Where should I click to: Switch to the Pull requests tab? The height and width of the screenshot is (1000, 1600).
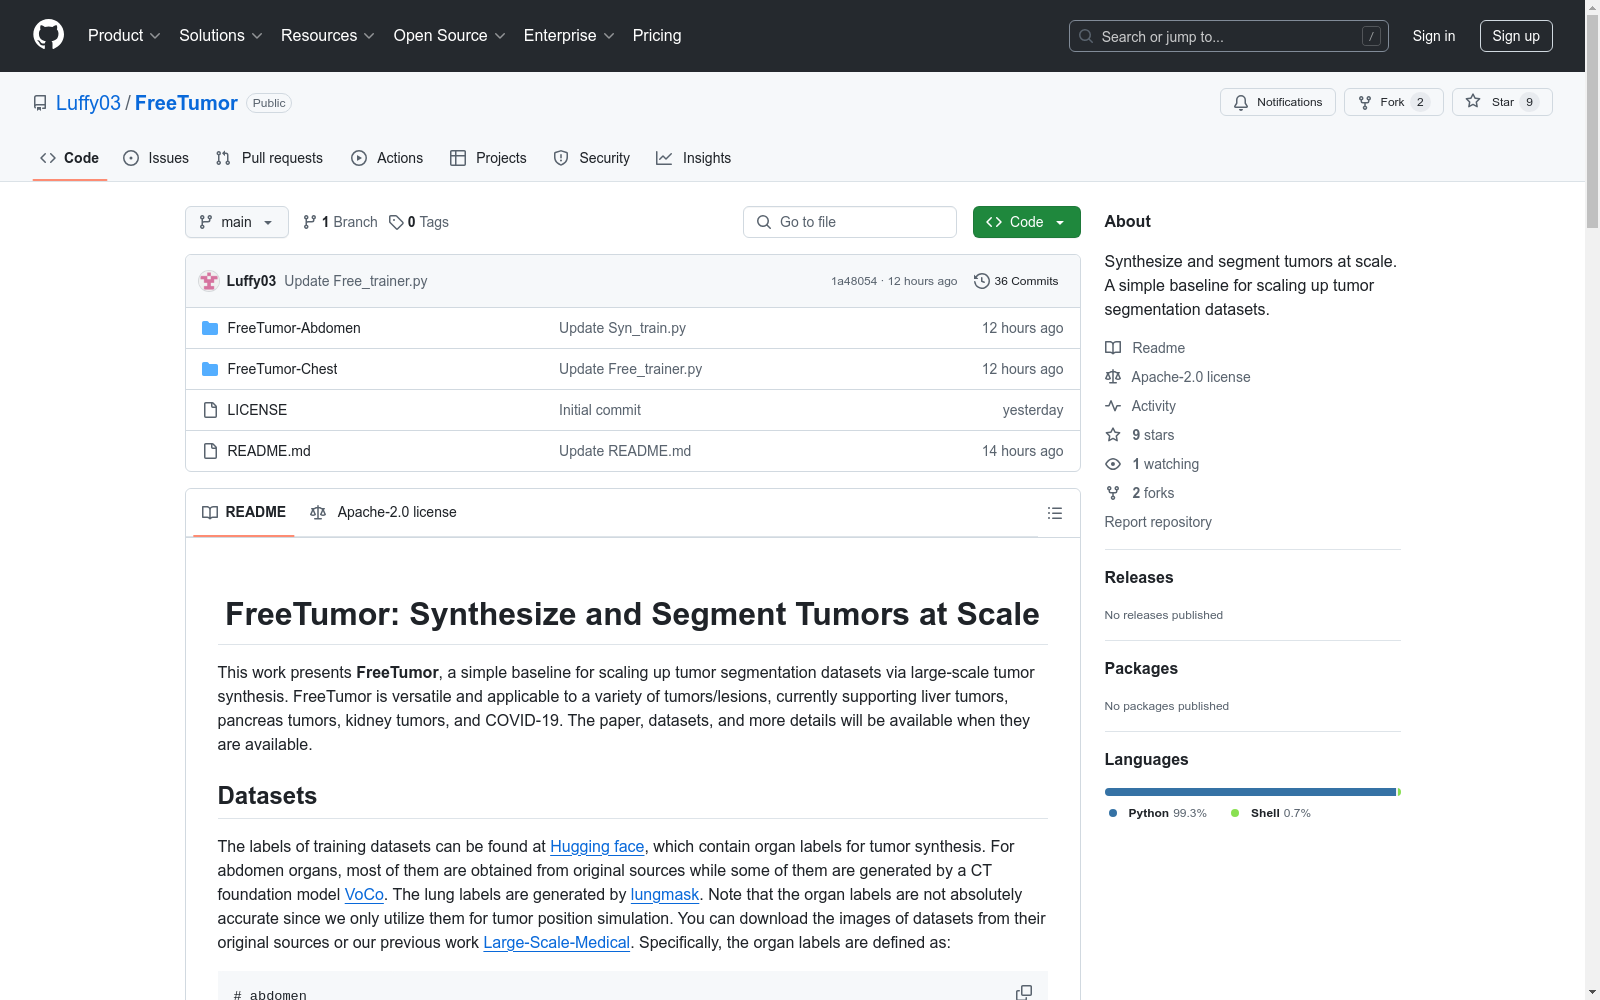point(269,158)
